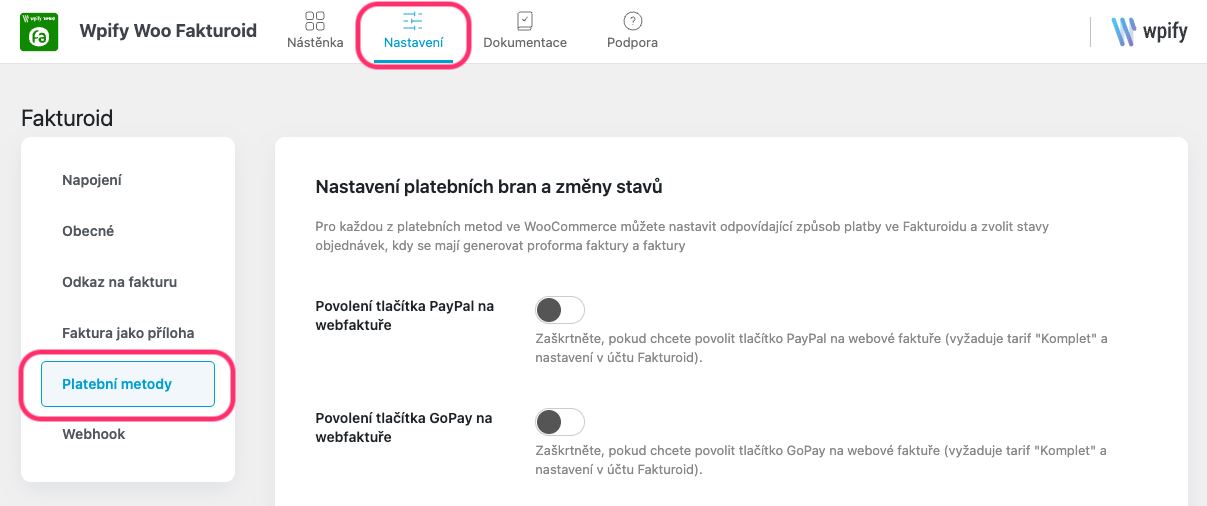The height and width of the screenshot is (506, 1207).
Task: Click the 'Povolení tlačítka PayPal na webfaktuře' label
Action: coord(404,315)
